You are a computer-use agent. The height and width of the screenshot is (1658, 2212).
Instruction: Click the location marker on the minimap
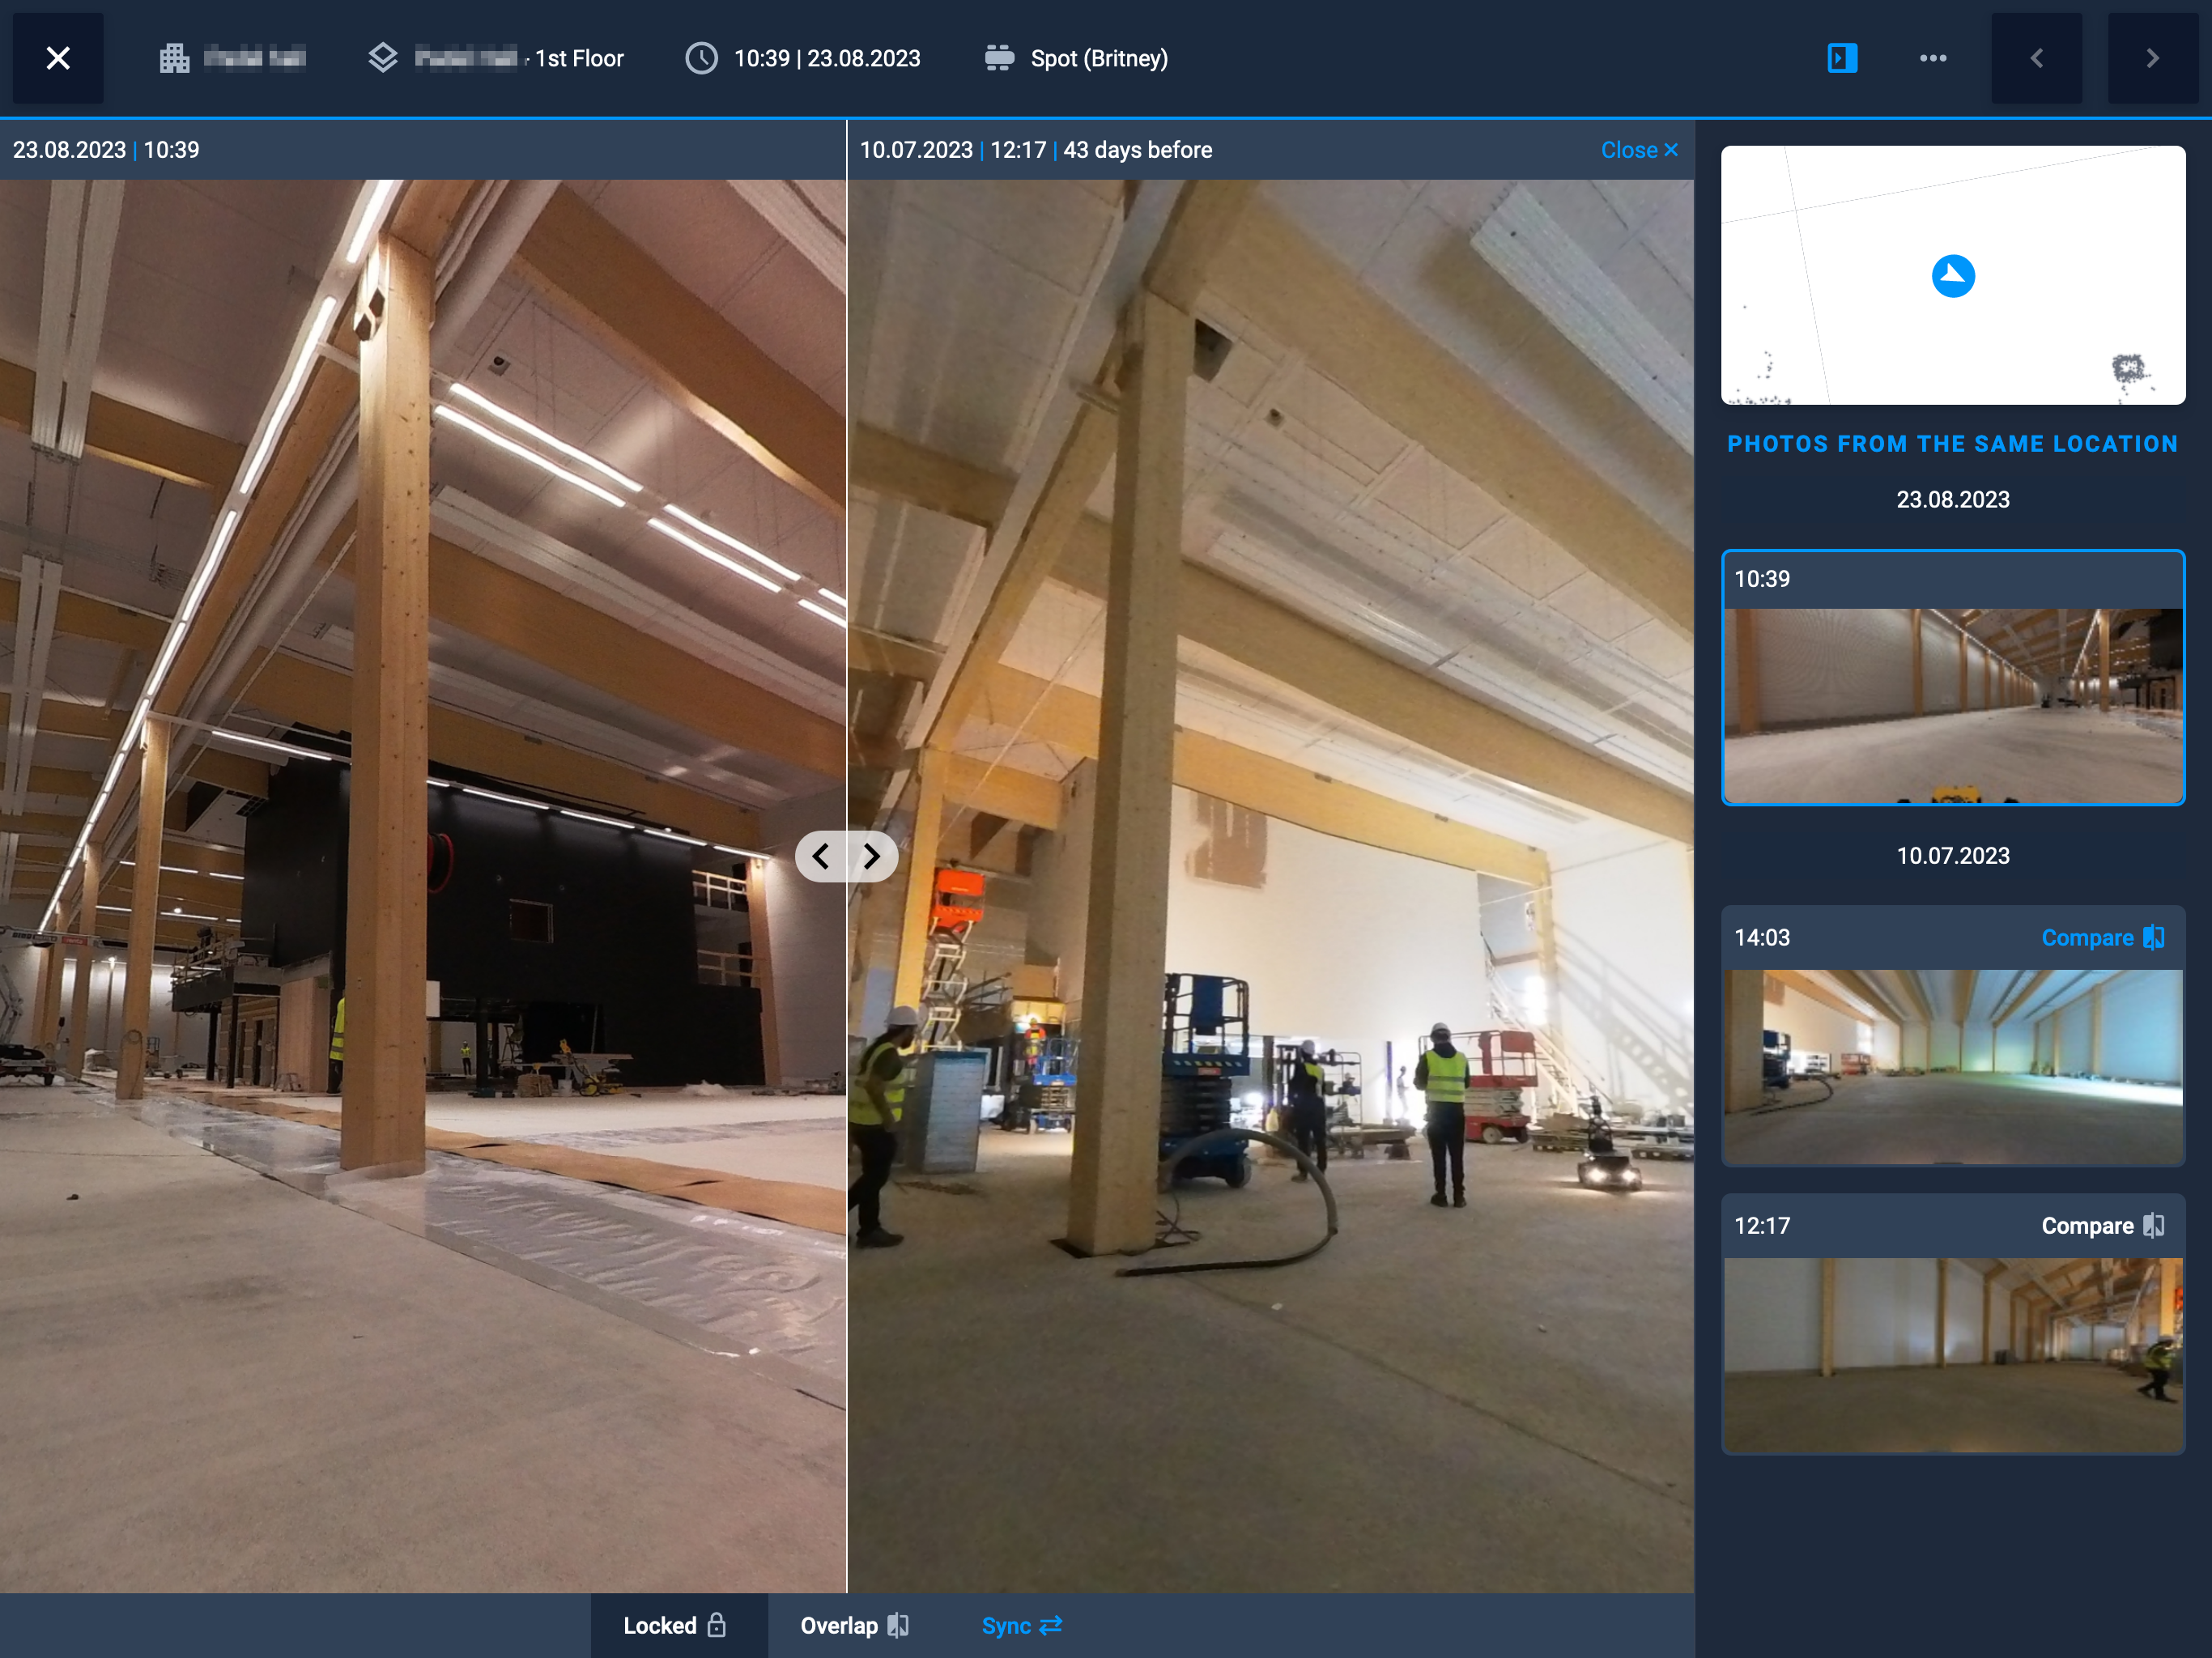(1953, 276)
